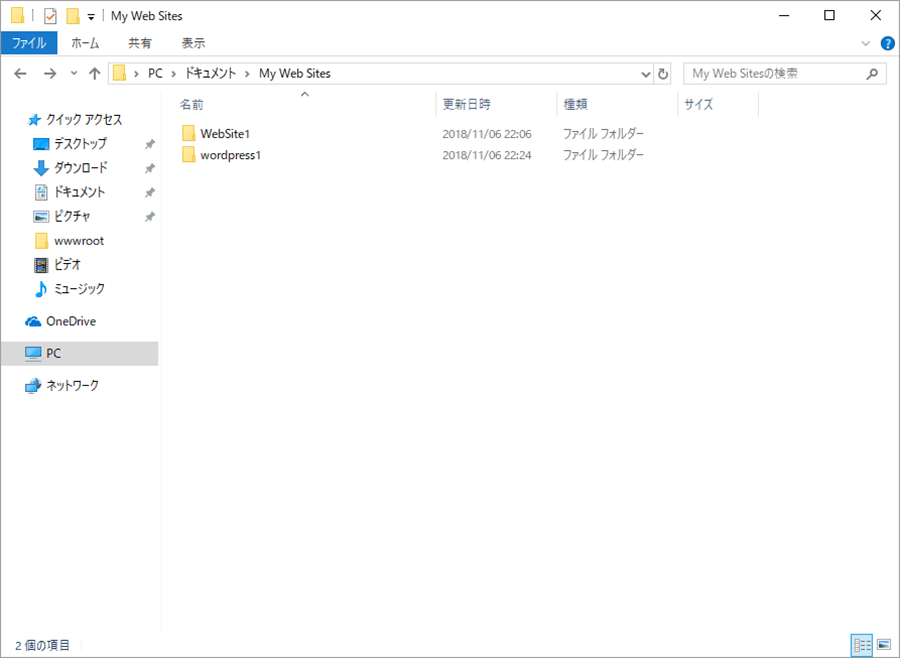The height and width of the screenshot is (658, 900).
Task: Select PC in navigation pane
Action: pyautogui.click(x=80, y=354)
